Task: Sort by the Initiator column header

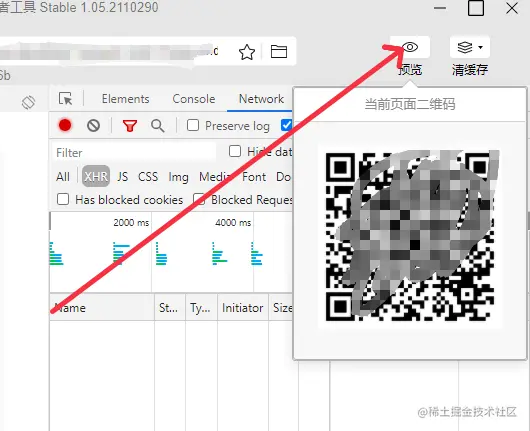Action: tap(243, 308)
